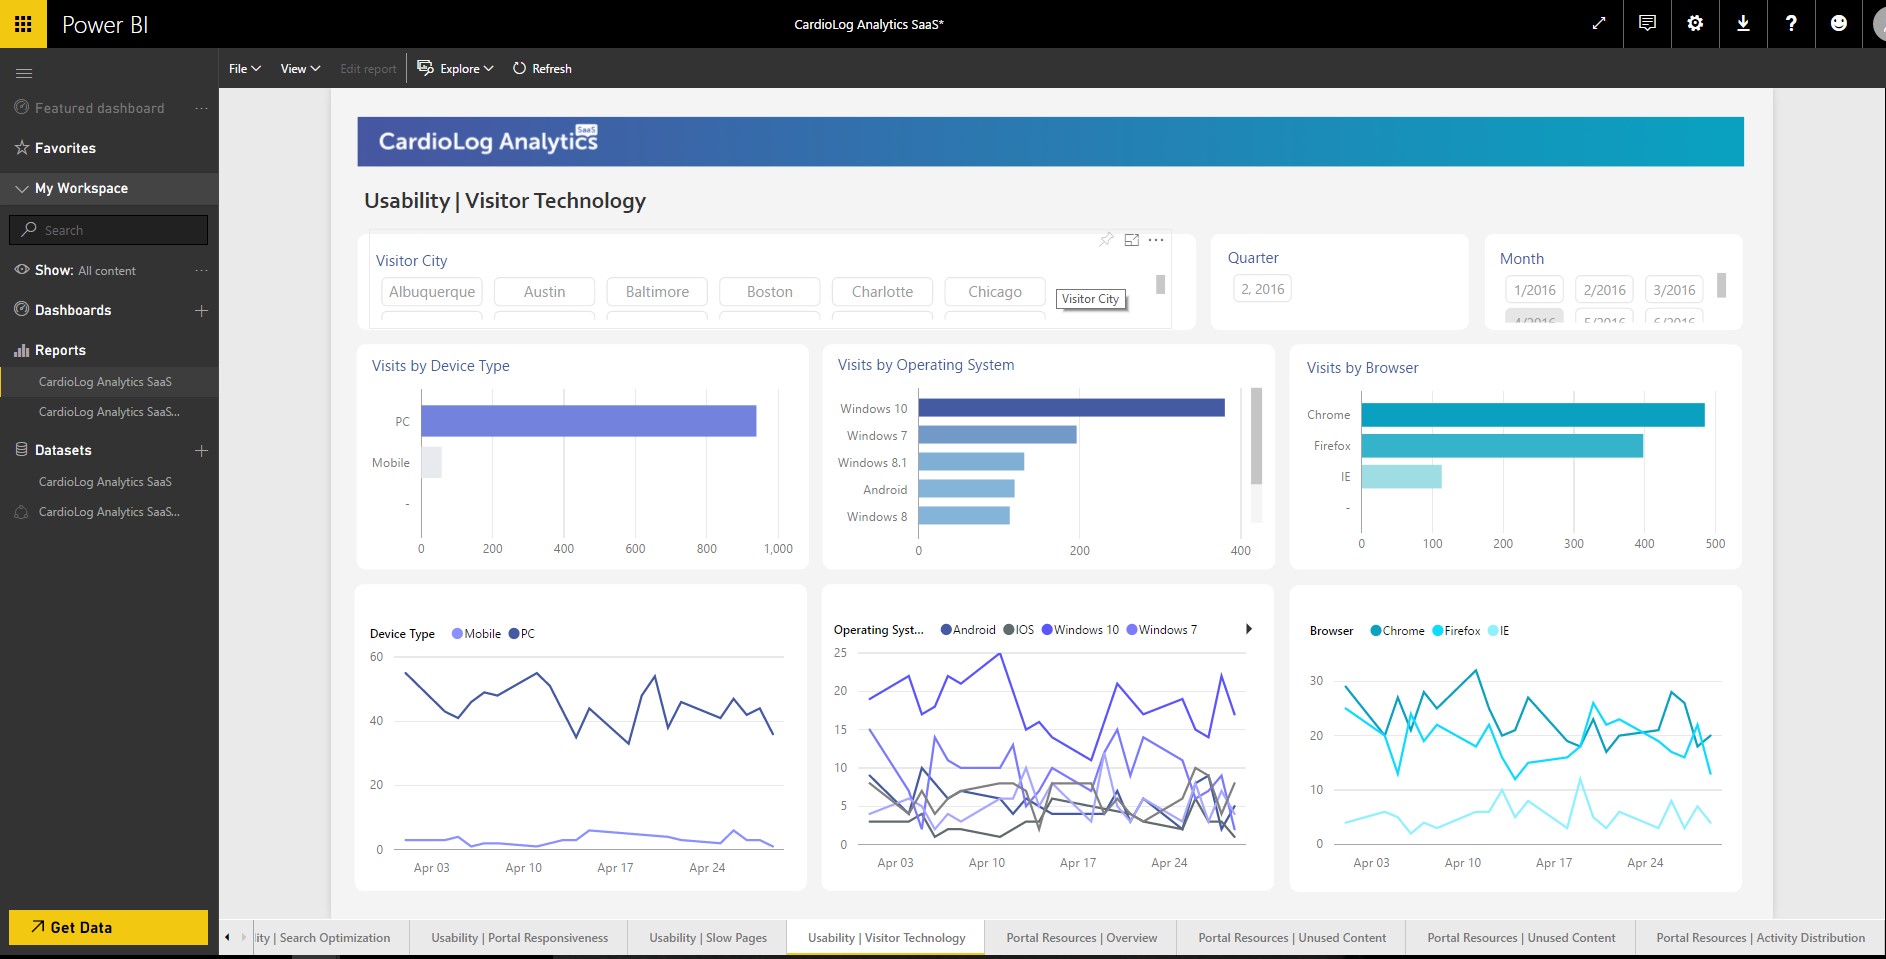
Task: Click the disabled Edit report button
Action: (368, 69)
